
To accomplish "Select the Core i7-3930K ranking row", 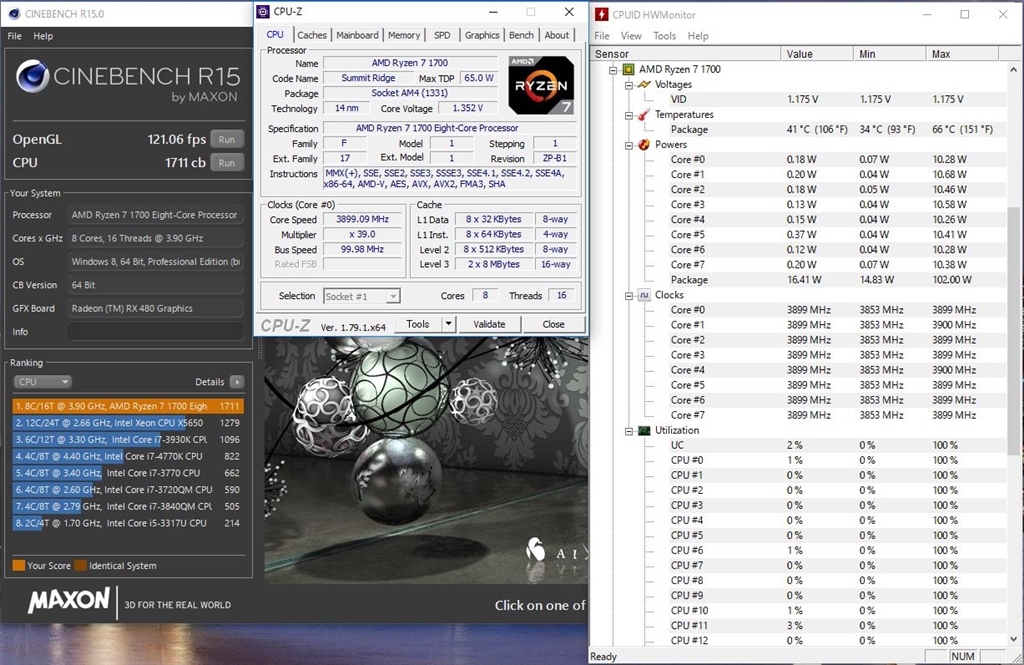I will [128, 440].
